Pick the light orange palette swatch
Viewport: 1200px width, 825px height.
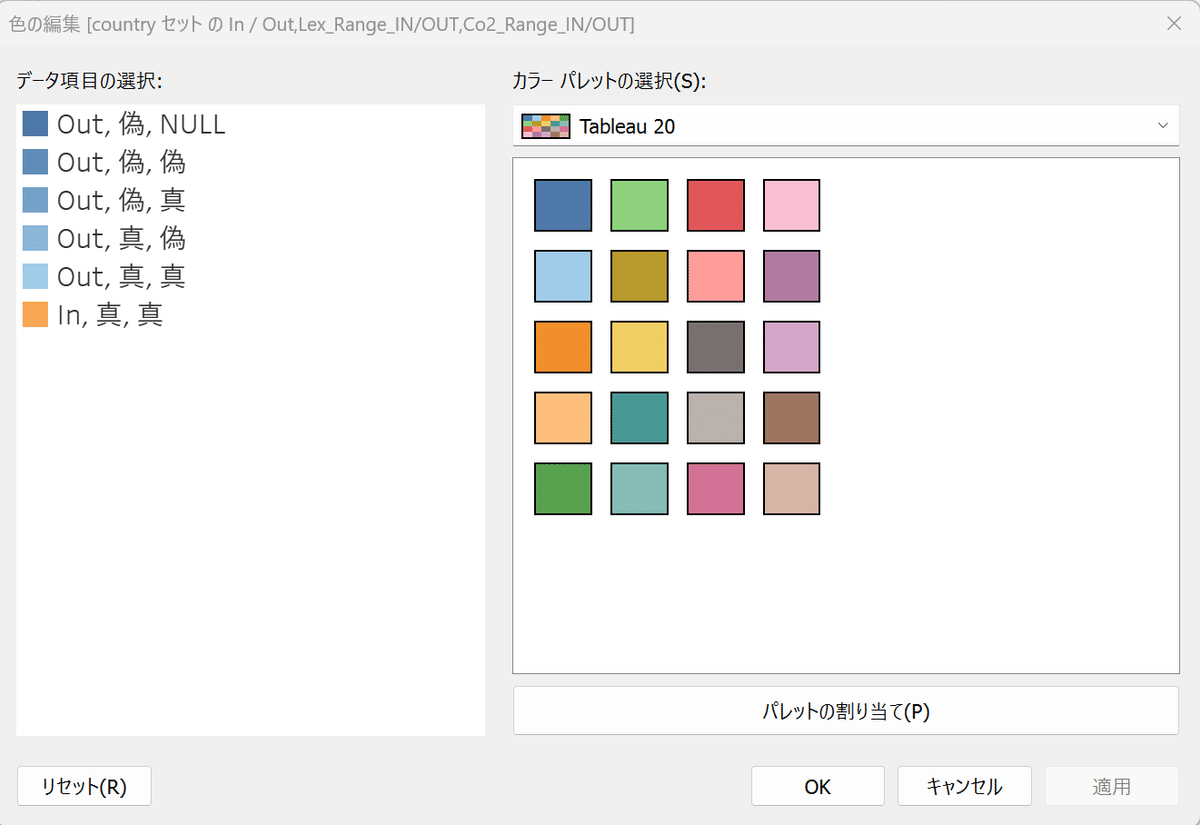[563, 418]
